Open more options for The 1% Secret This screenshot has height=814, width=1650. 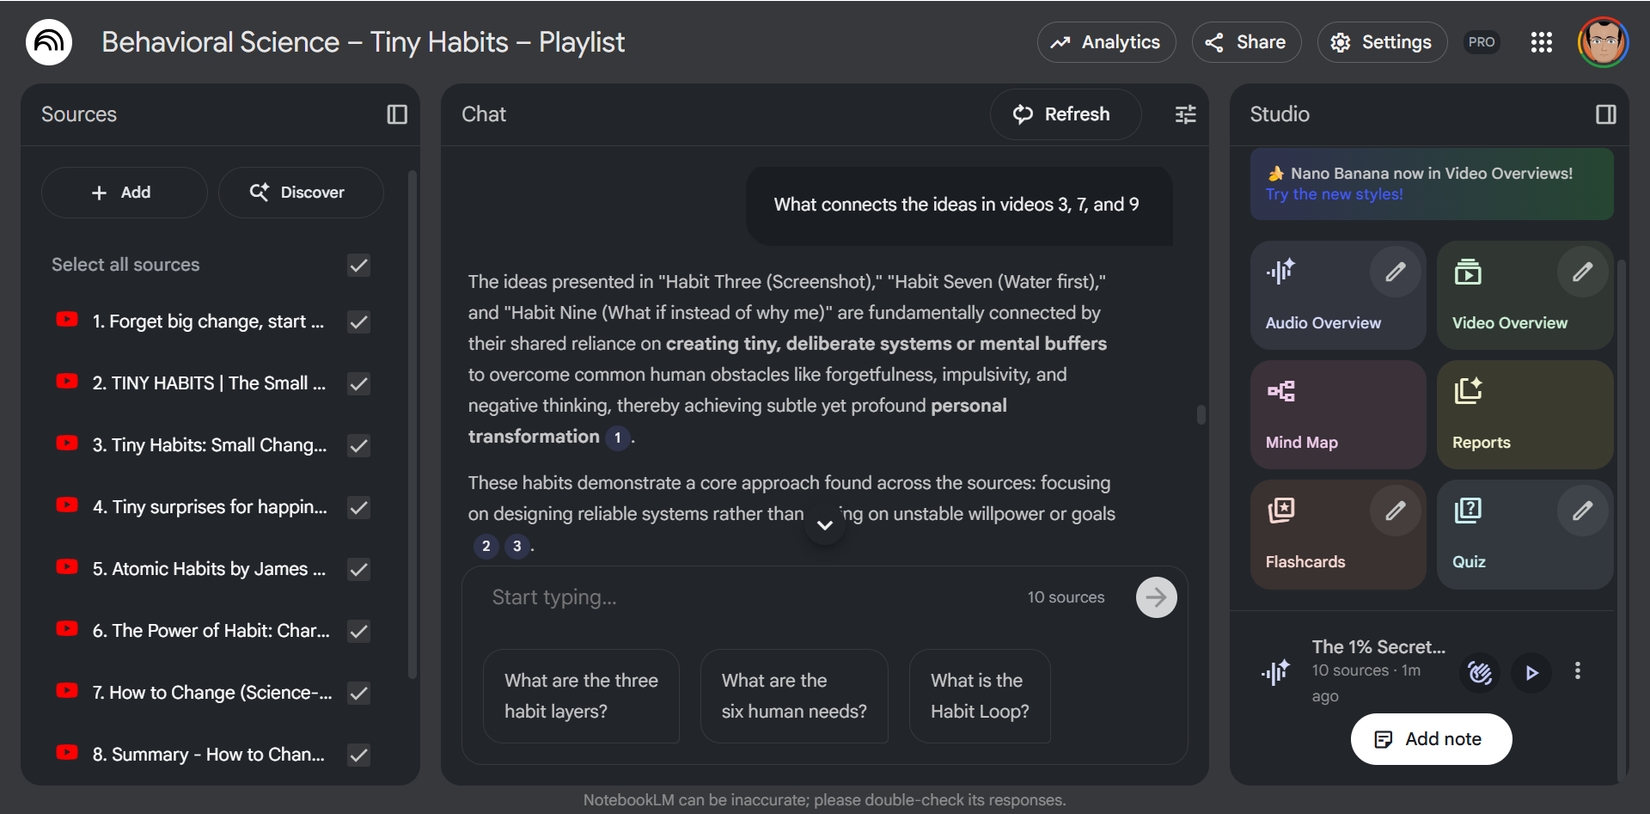pos(1577,671)
